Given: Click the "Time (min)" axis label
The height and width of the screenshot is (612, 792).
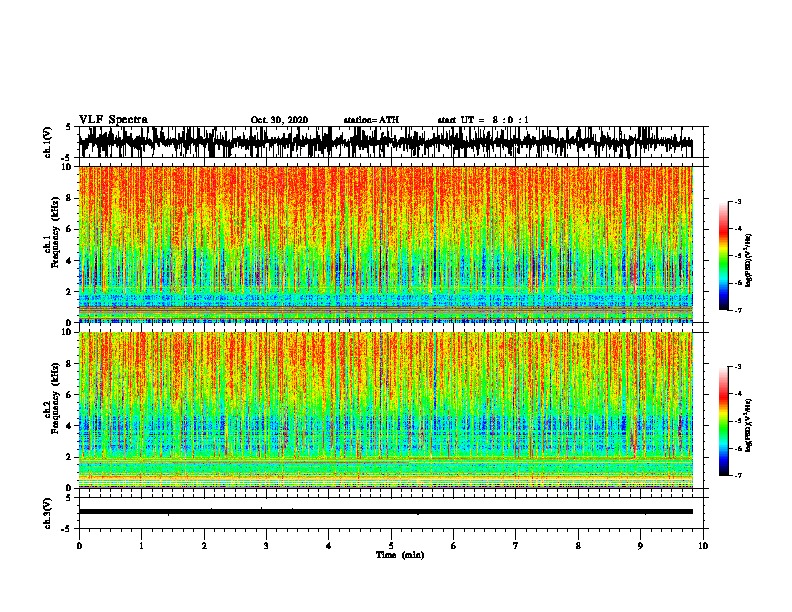Looking at the screenshot, I should click(400, 555).
